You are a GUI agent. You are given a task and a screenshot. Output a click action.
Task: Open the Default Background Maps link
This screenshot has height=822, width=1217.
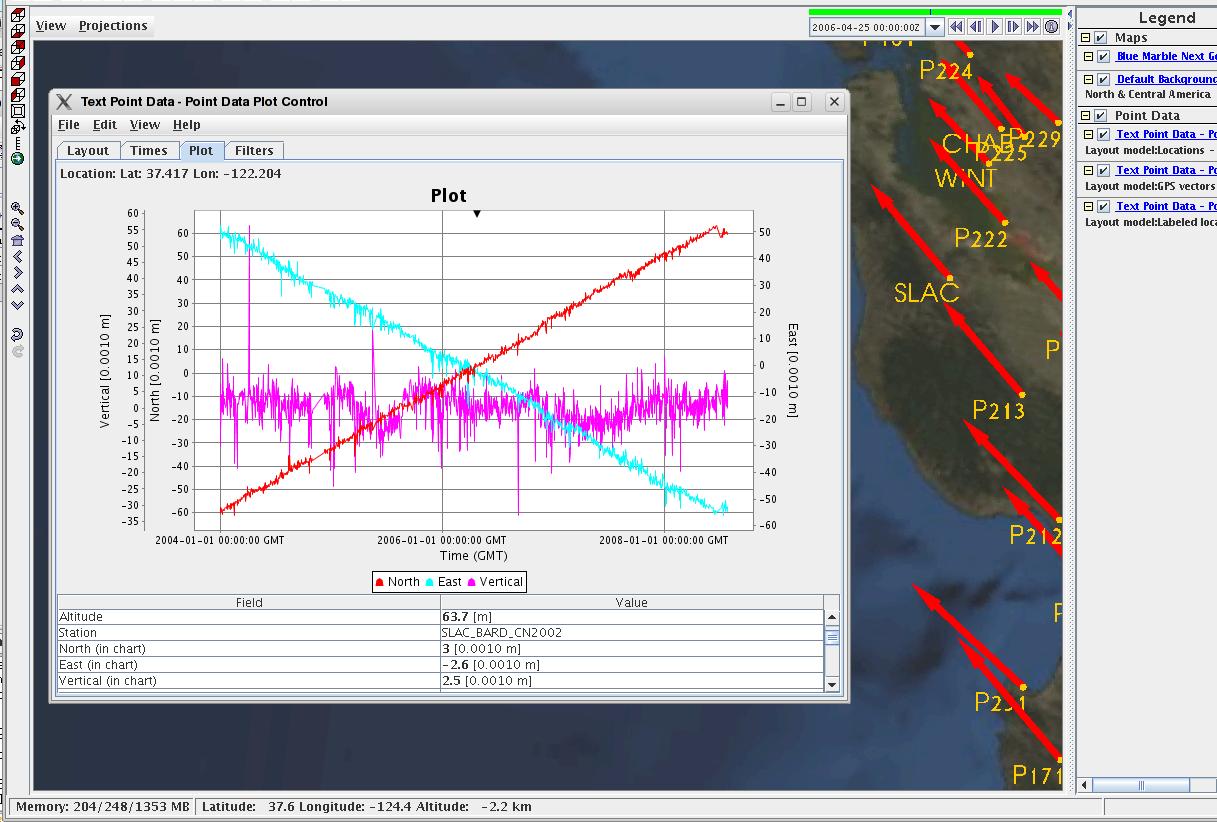tap(1166, 80)
